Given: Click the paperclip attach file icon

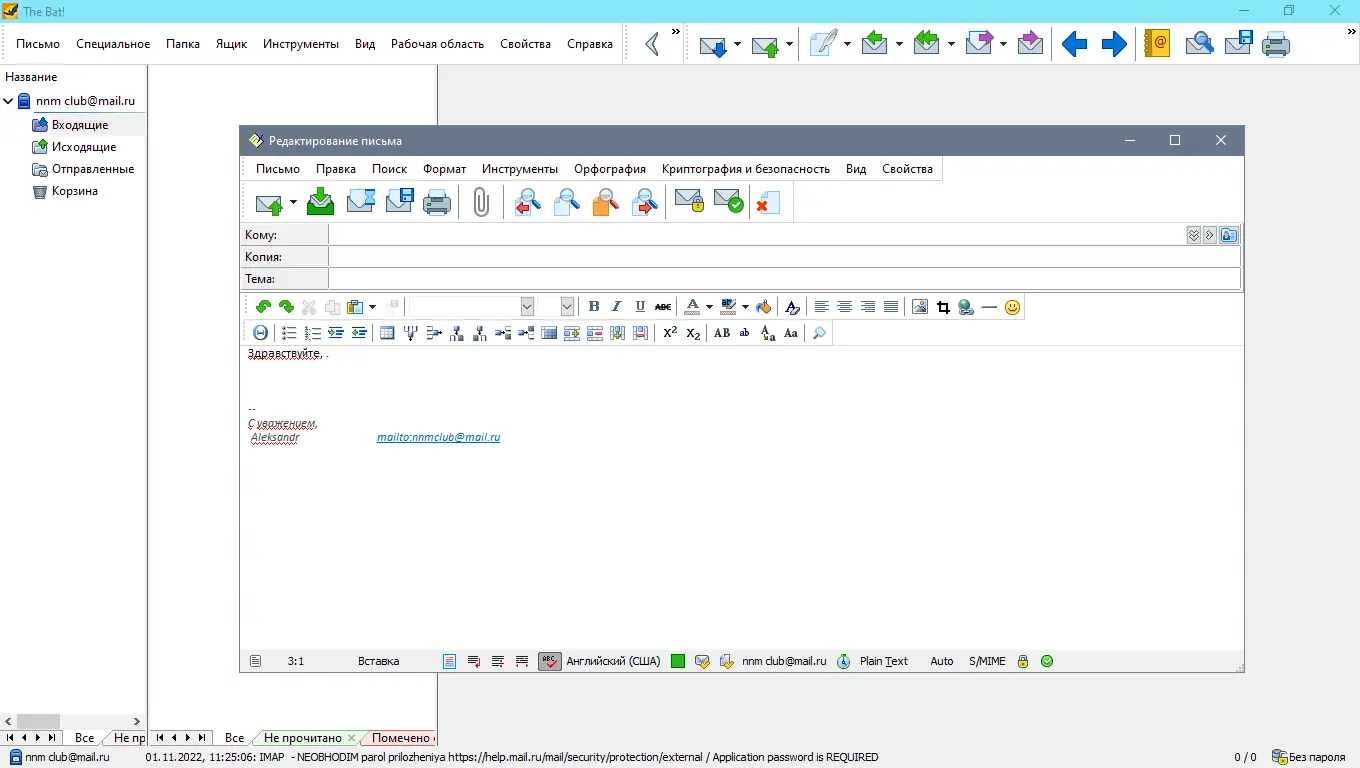Looking at the screenshot, I should pyautogui.click(x=481, y=202).
